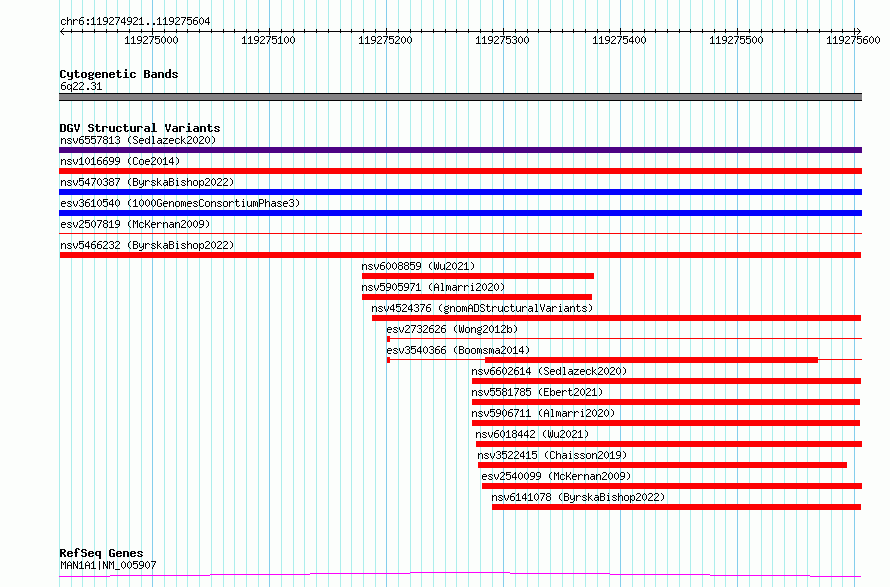Select the red esv2540099 variant bar

point(672,486)
